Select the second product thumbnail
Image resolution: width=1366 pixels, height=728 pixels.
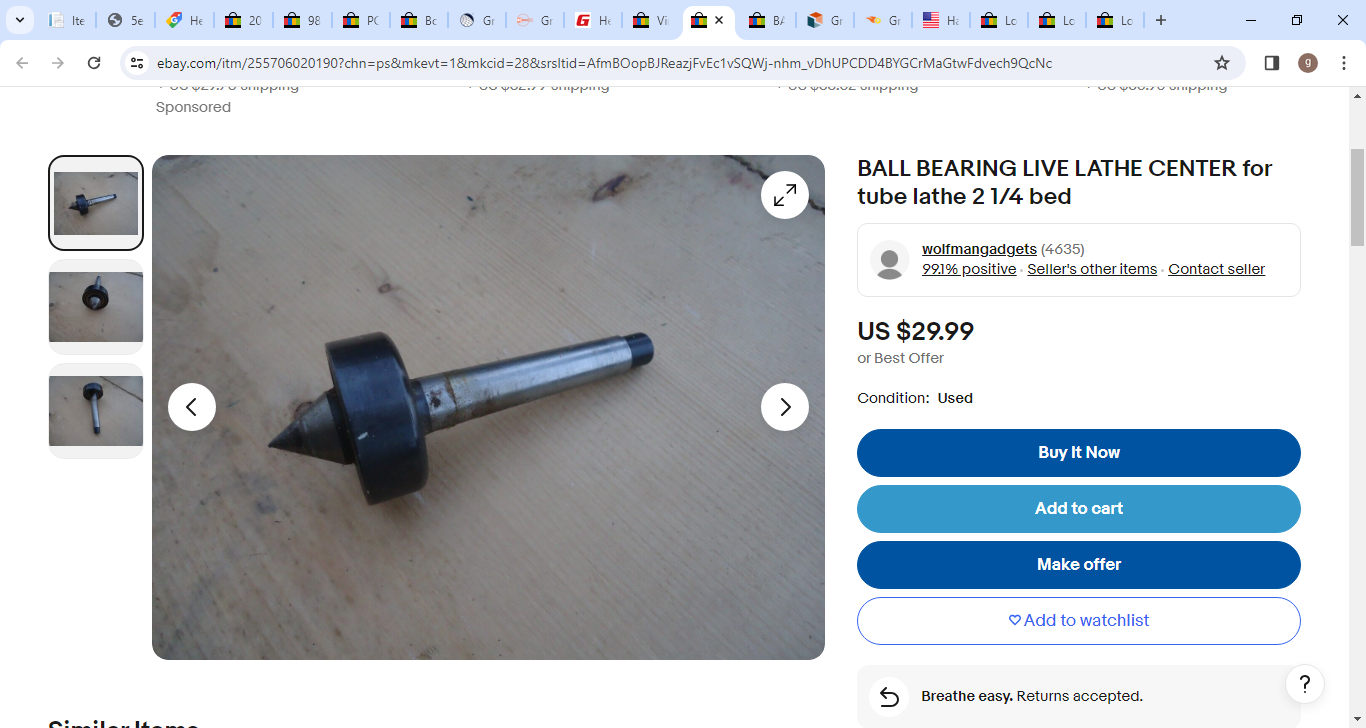coord(96,307)
